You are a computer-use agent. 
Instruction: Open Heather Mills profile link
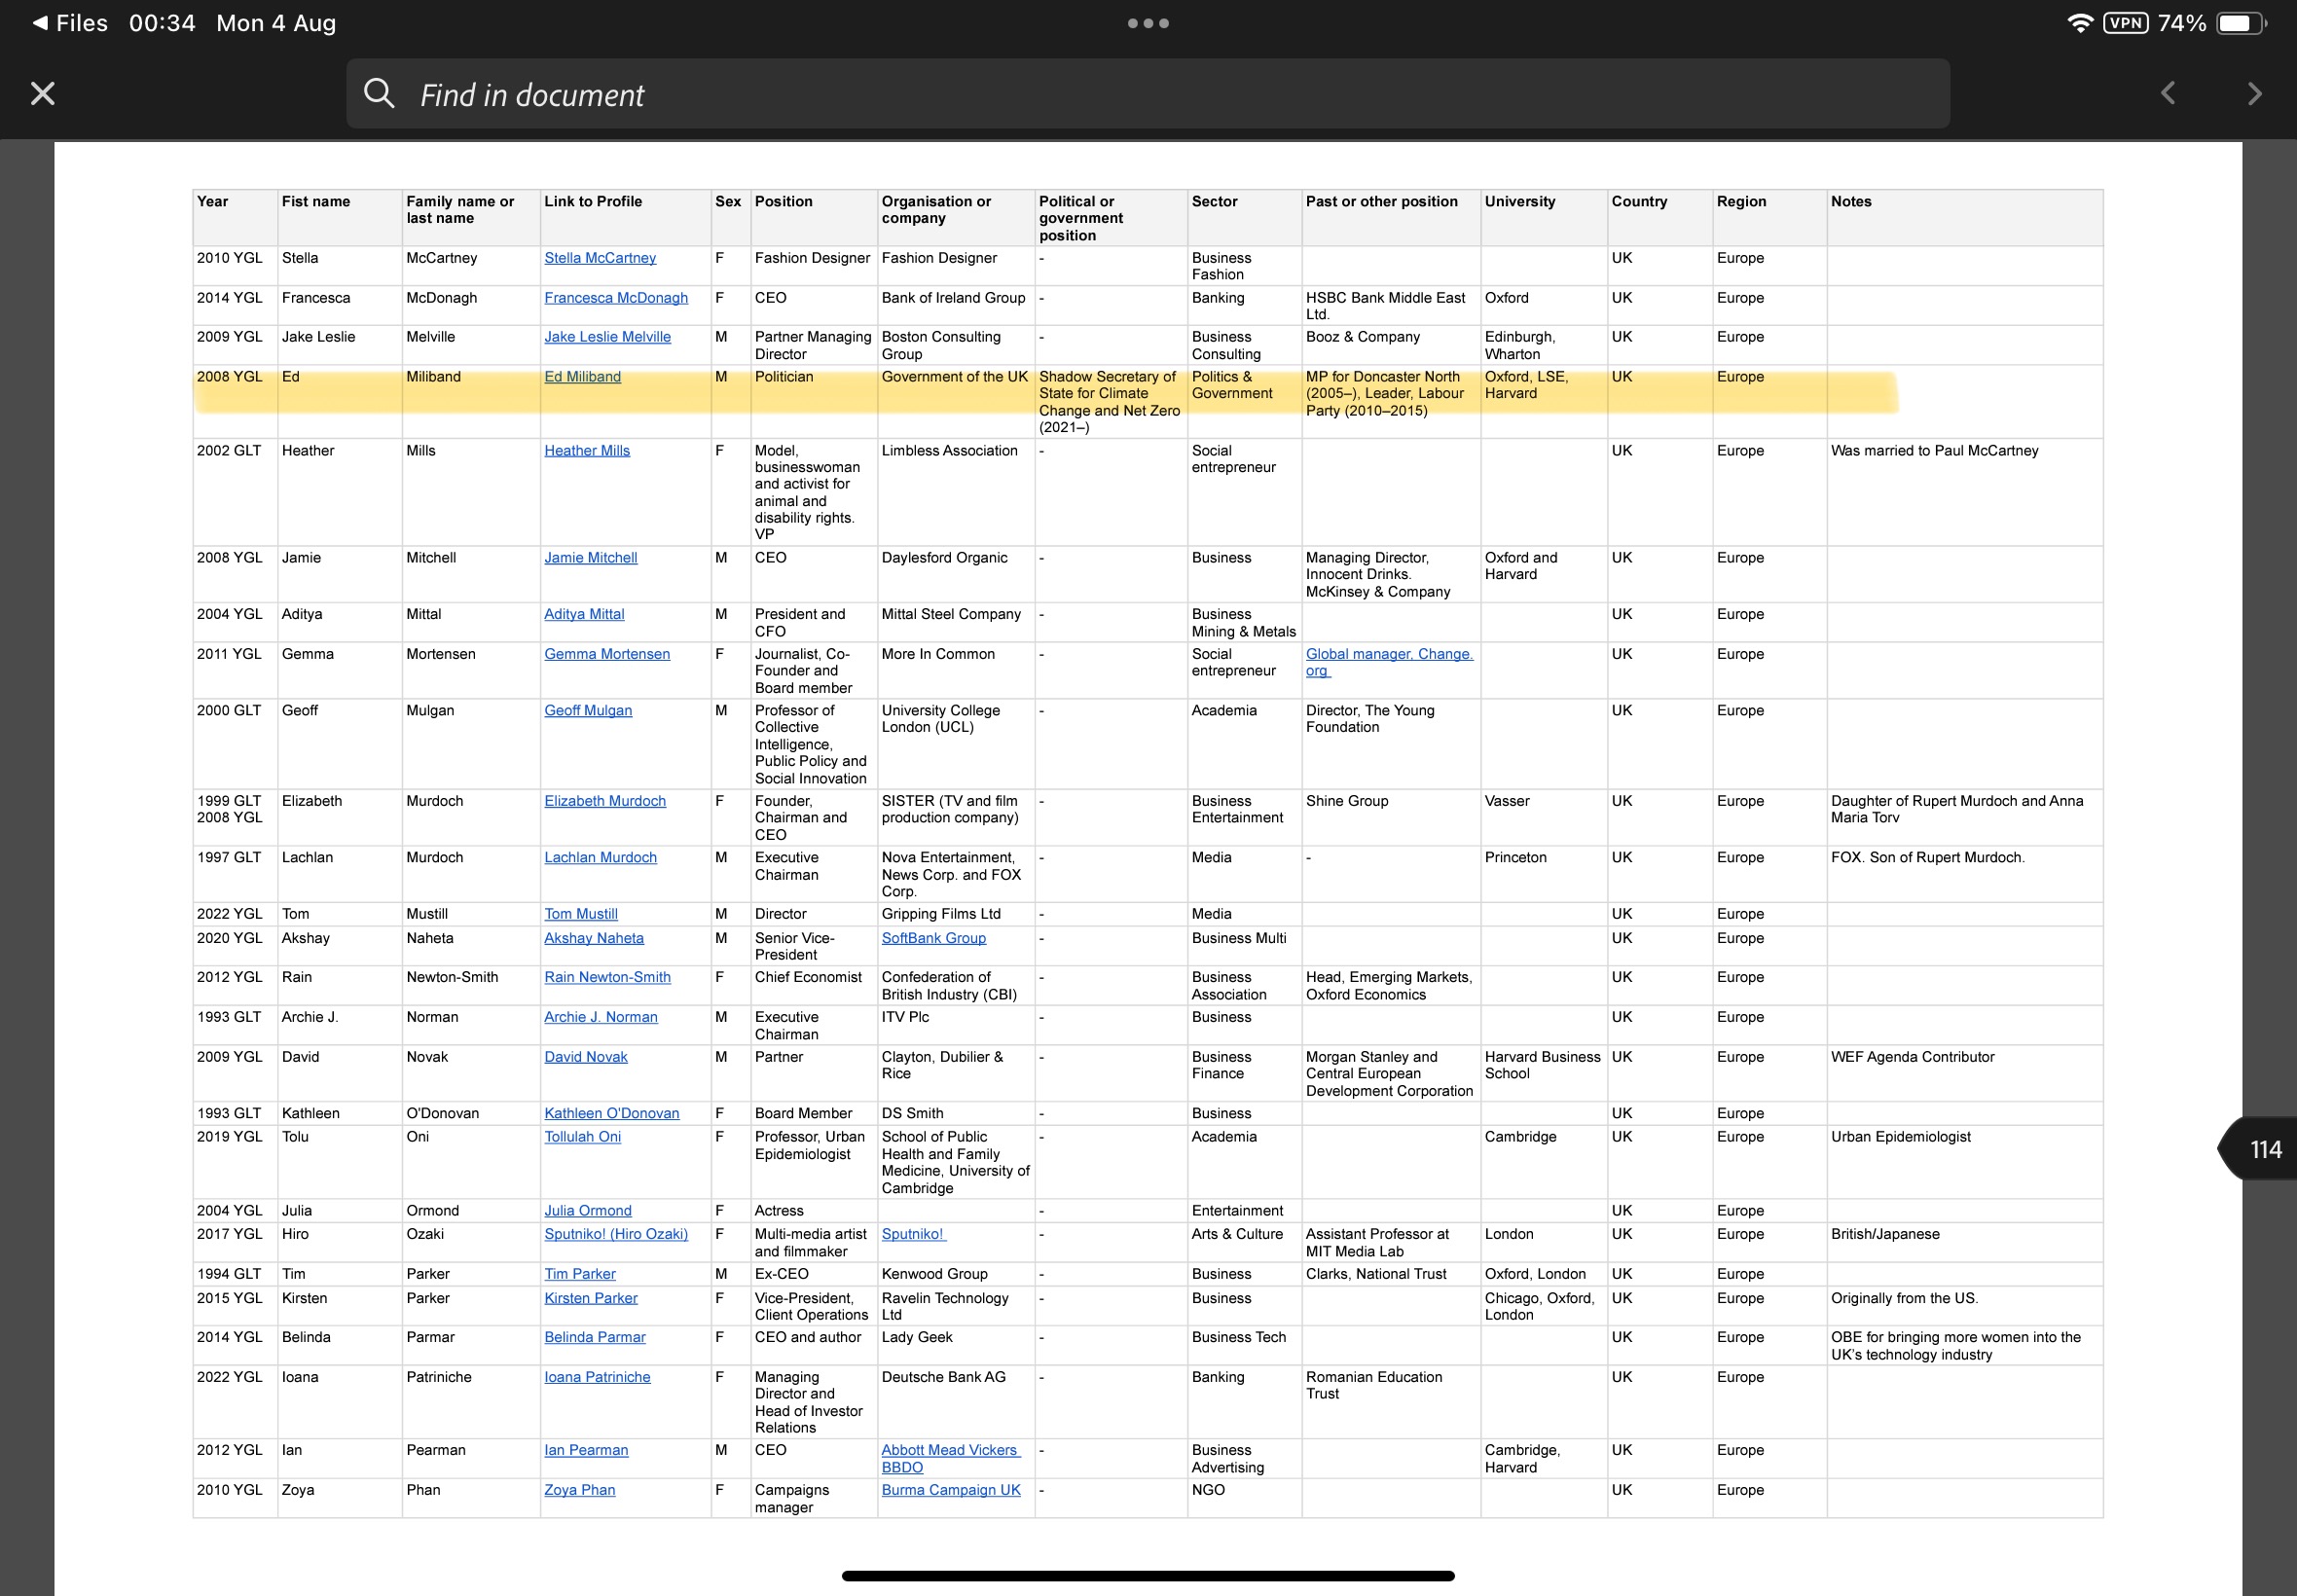tap(587, 451)
